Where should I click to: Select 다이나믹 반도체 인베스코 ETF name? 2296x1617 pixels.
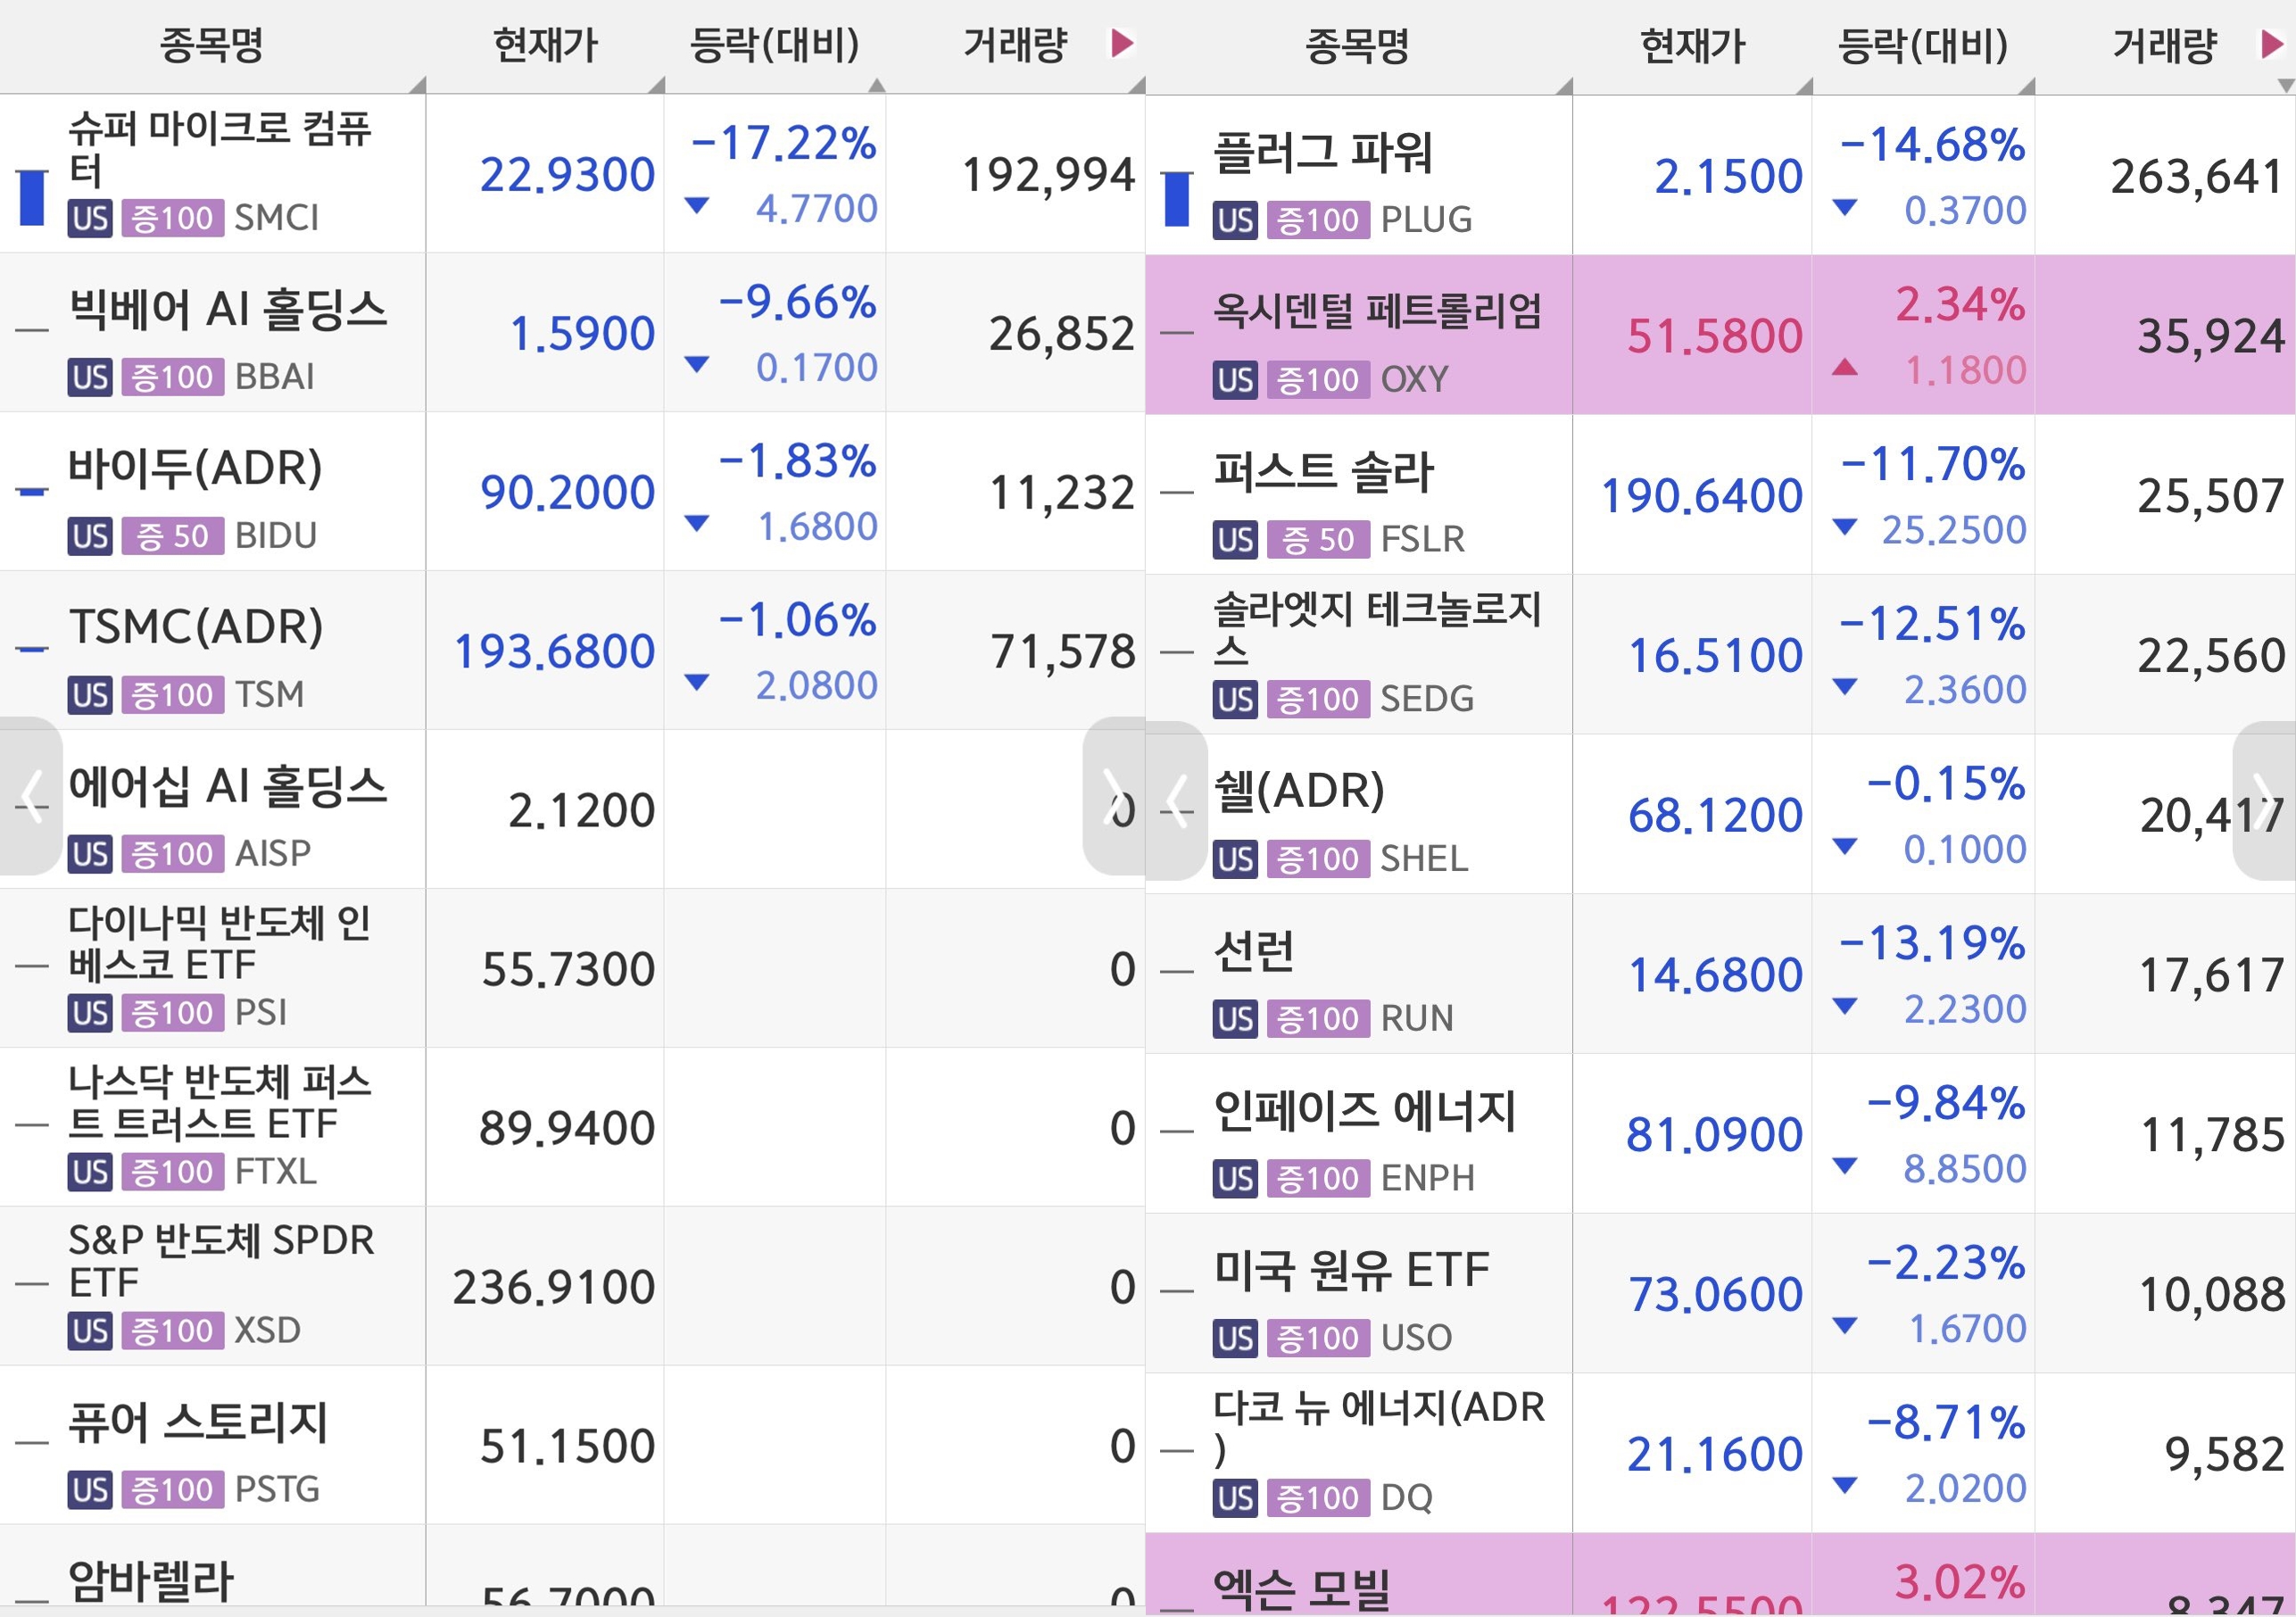(219, 944)
